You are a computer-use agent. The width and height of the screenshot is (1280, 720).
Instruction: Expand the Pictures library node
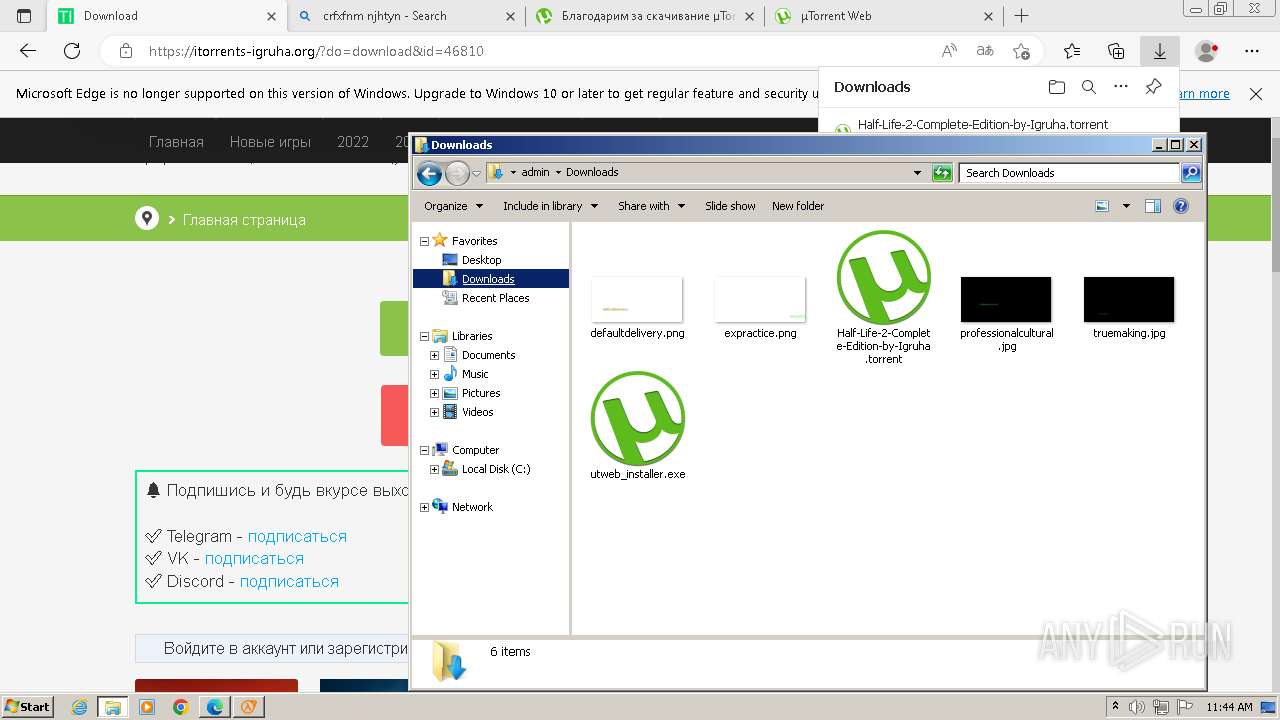(434, 393)
